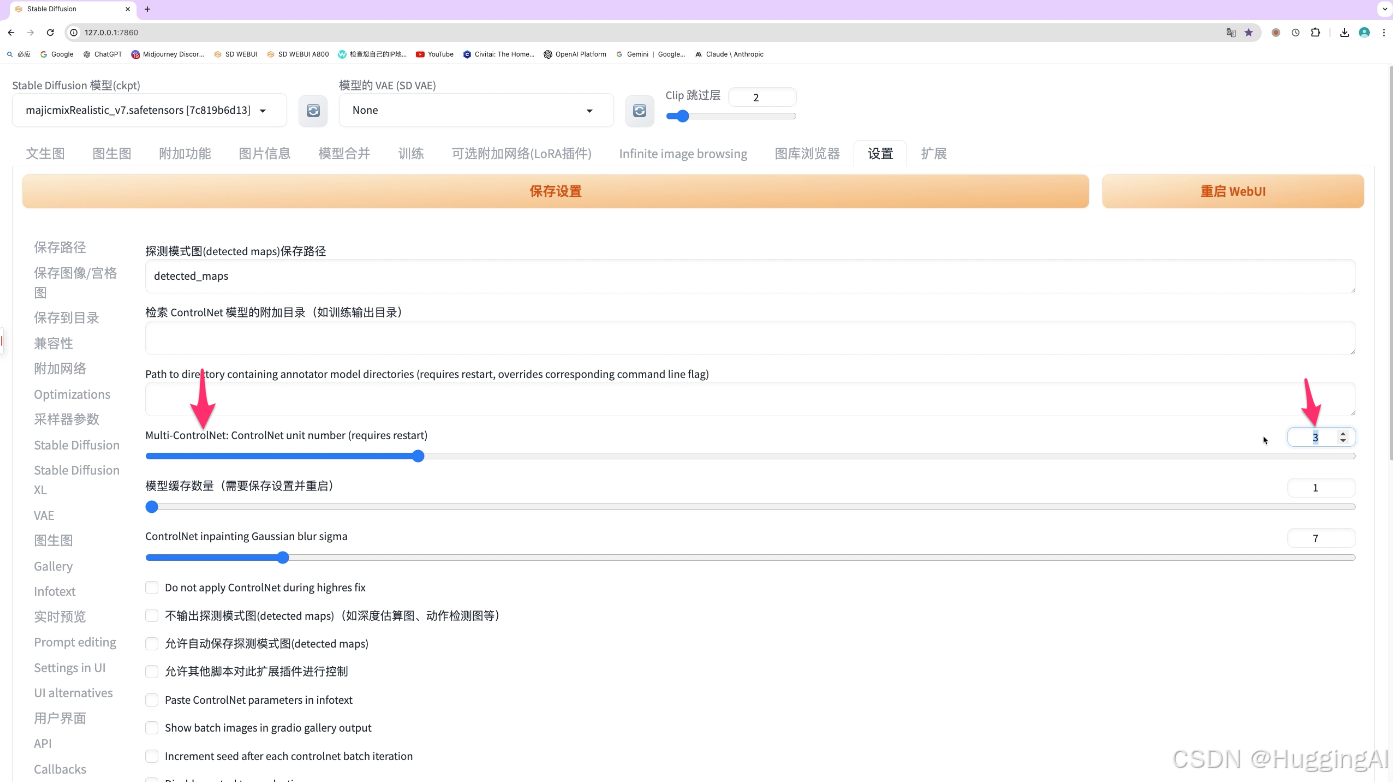This screenshot has height=782, width=1393.
Task: Click the ControlNet inpainting Gaussian blur sigma slider
Action: [750, 558]
